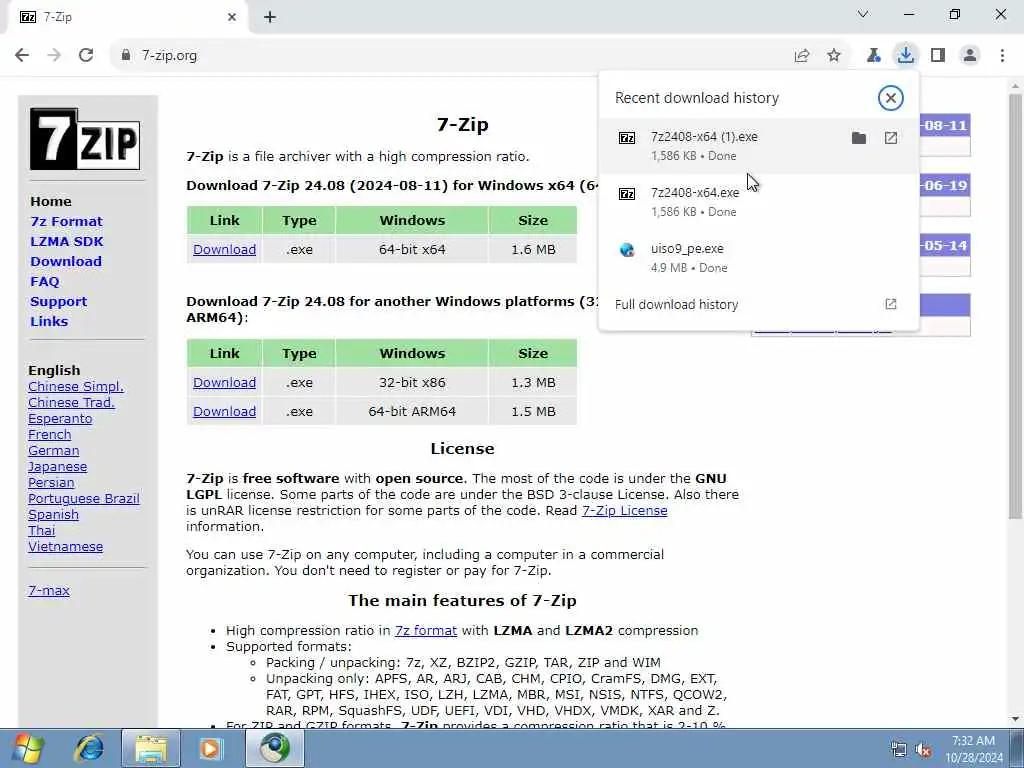
Task: Click the forward navigation arrow
Action: (54, 56)
